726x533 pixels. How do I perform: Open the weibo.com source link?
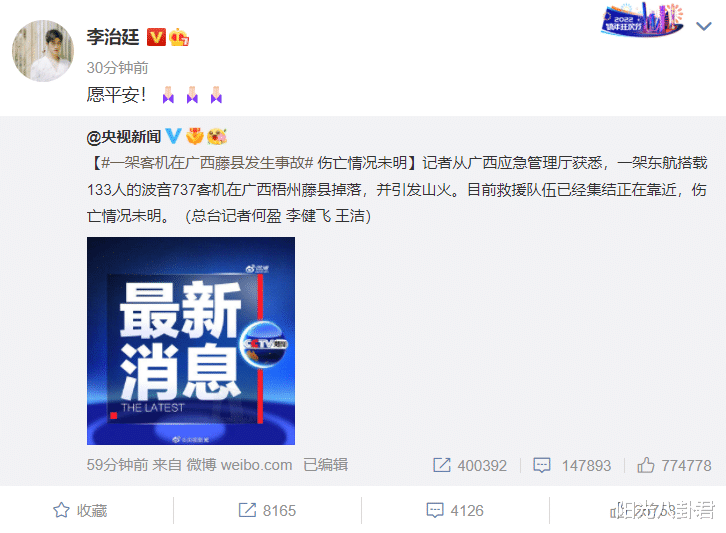point(257,464)
